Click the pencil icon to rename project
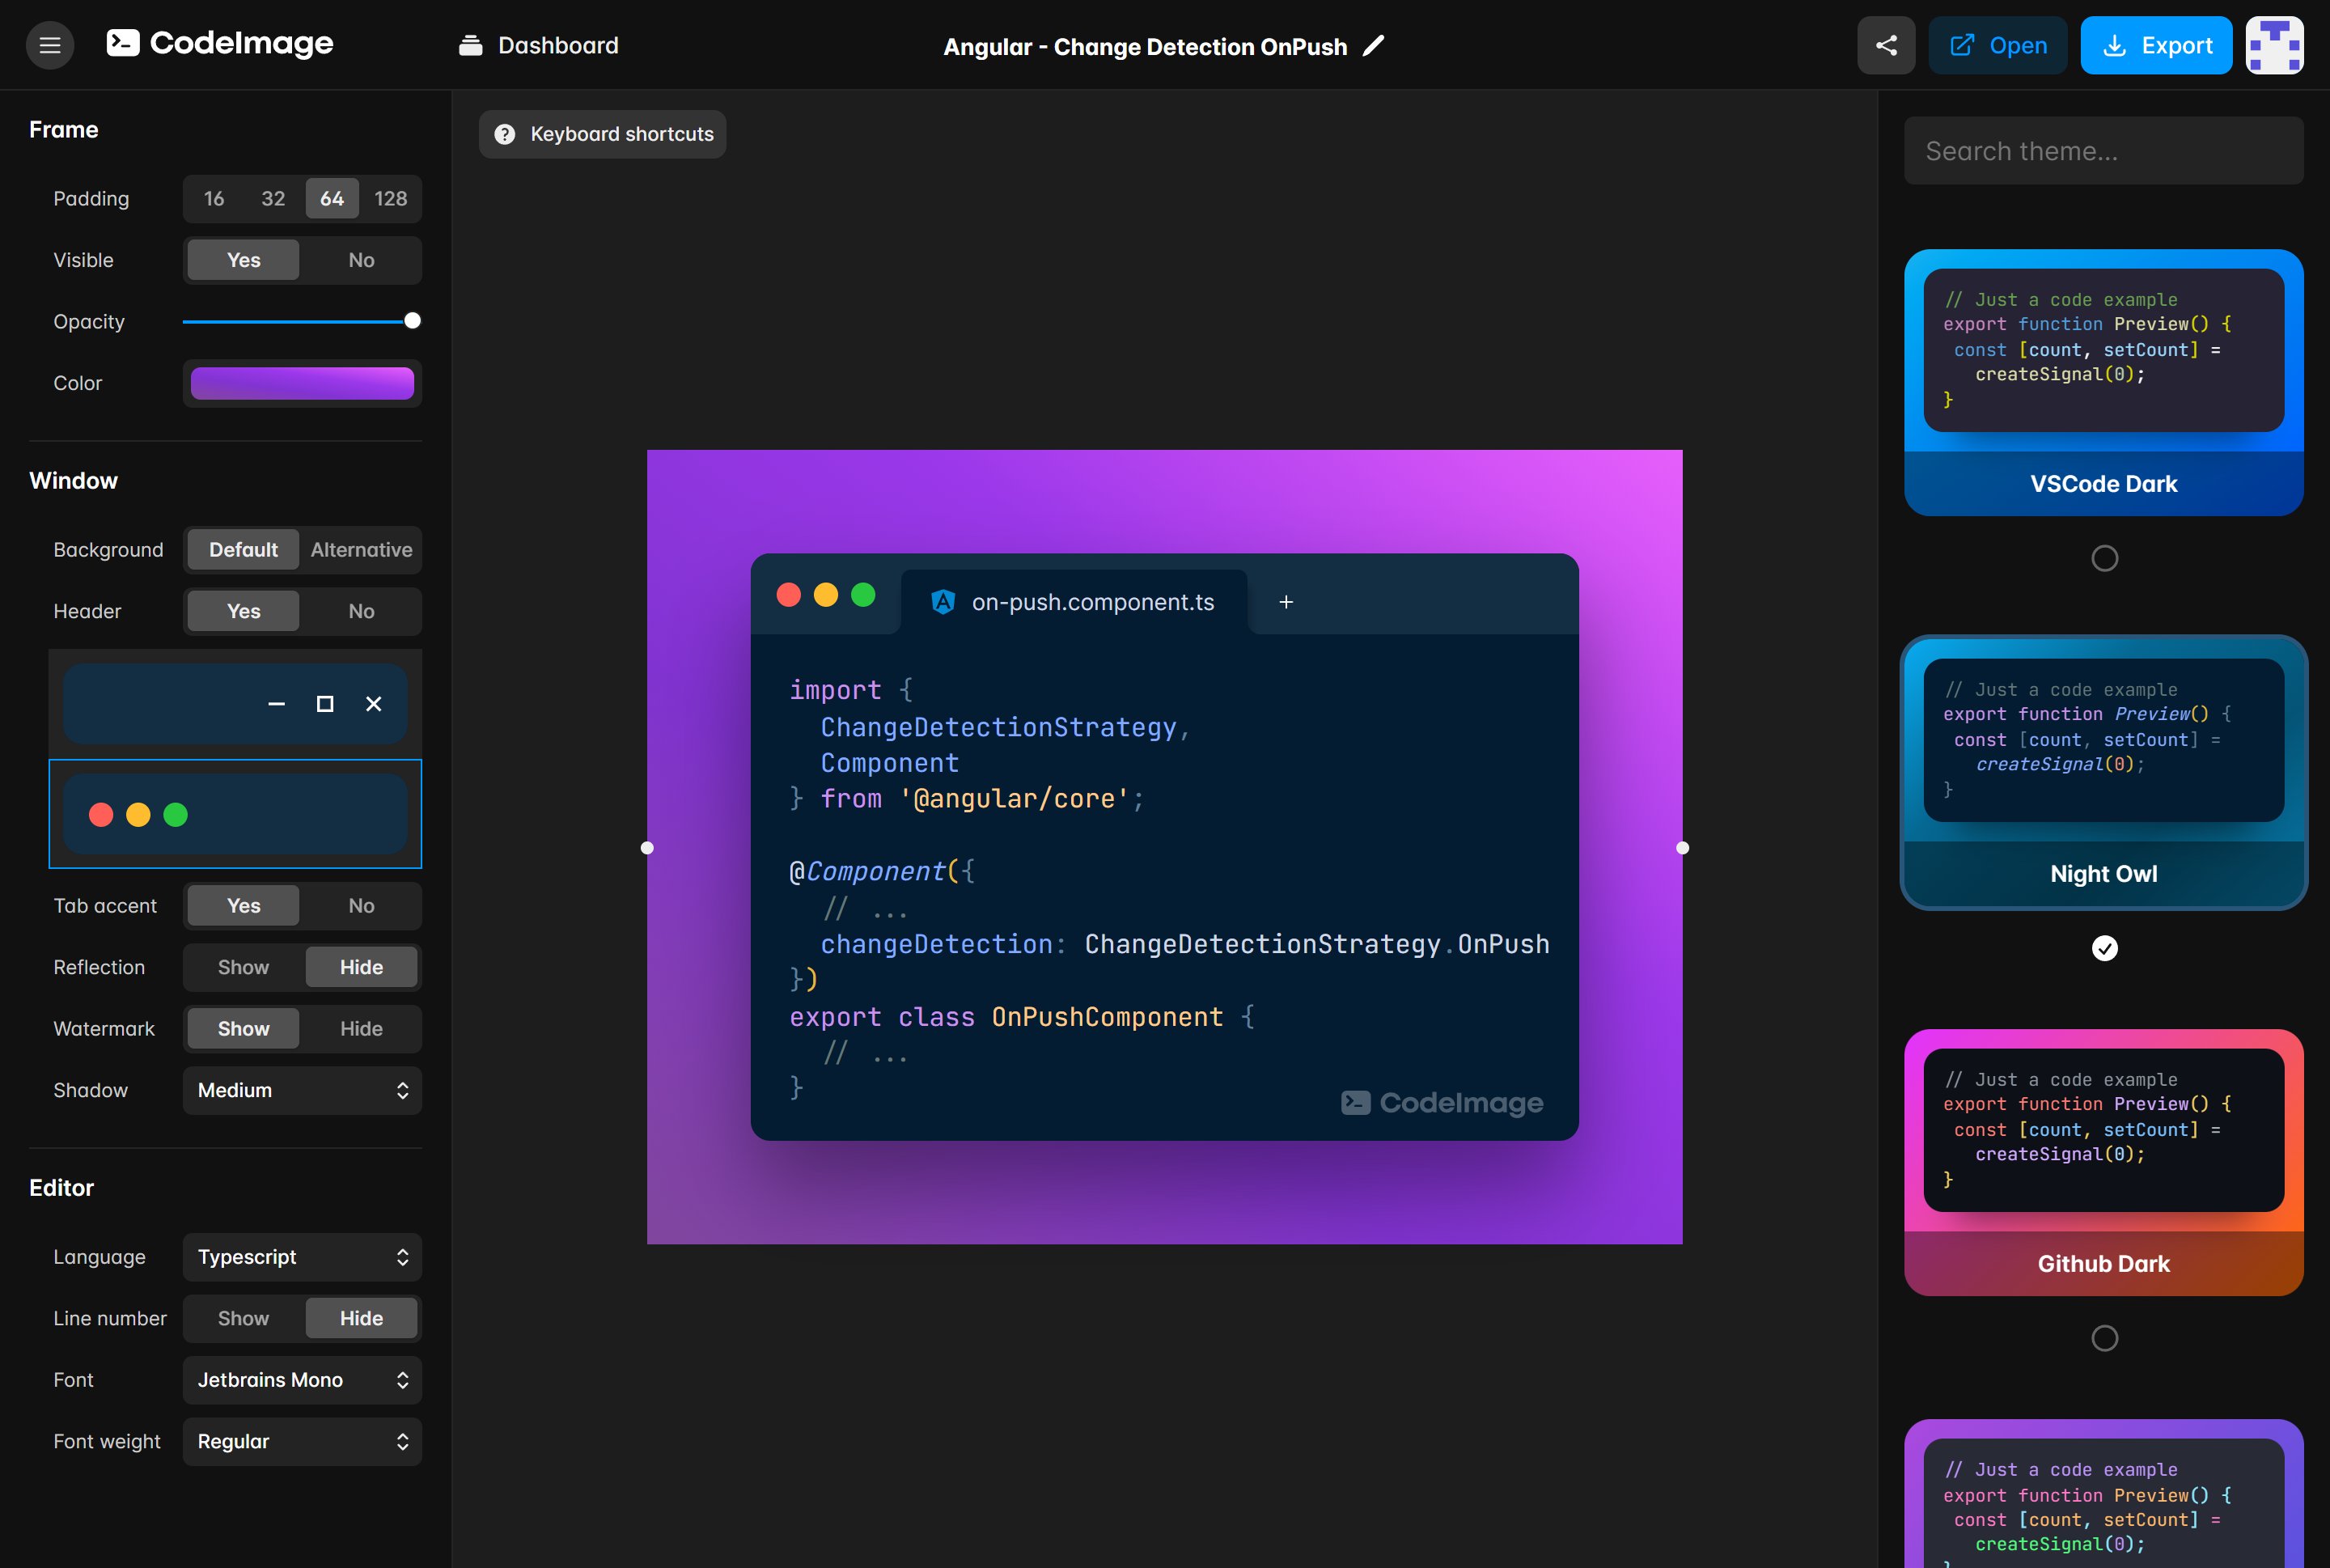The image size is (2330, 1568). [1375, 46]
